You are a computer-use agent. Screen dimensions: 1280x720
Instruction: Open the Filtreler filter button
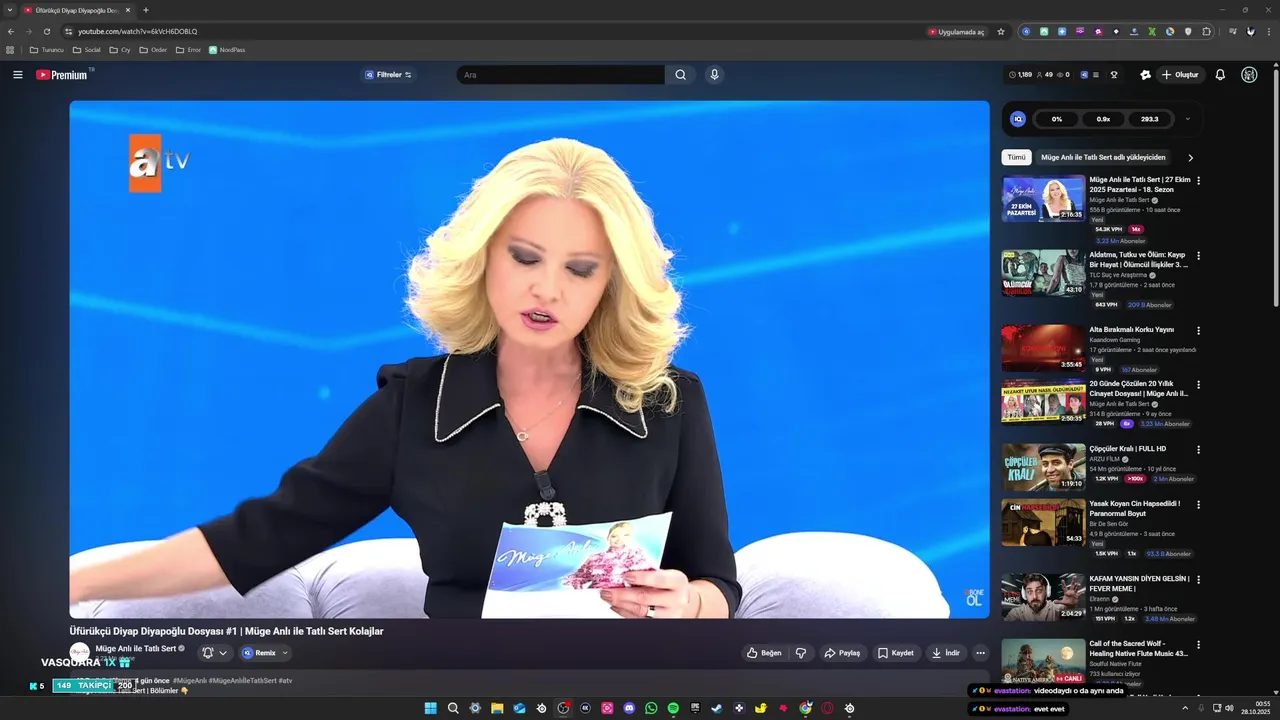pos(388,75)
